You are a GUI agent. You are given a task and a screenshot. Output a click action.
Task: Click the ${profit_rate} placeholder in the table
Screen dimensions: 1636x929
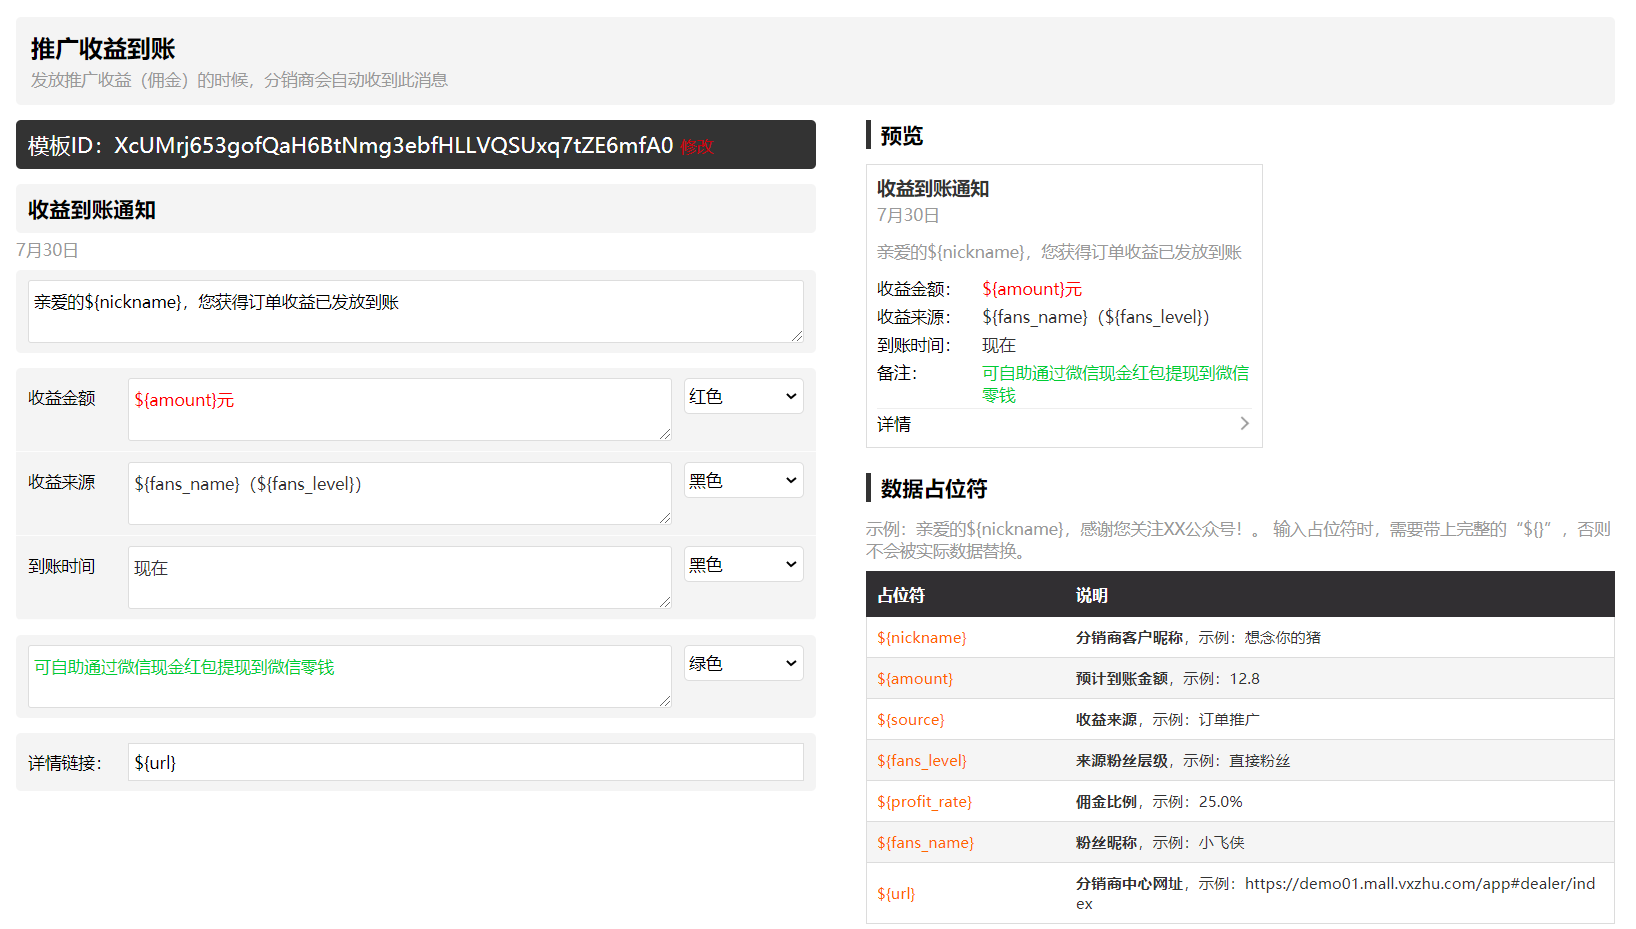[924, 802]
